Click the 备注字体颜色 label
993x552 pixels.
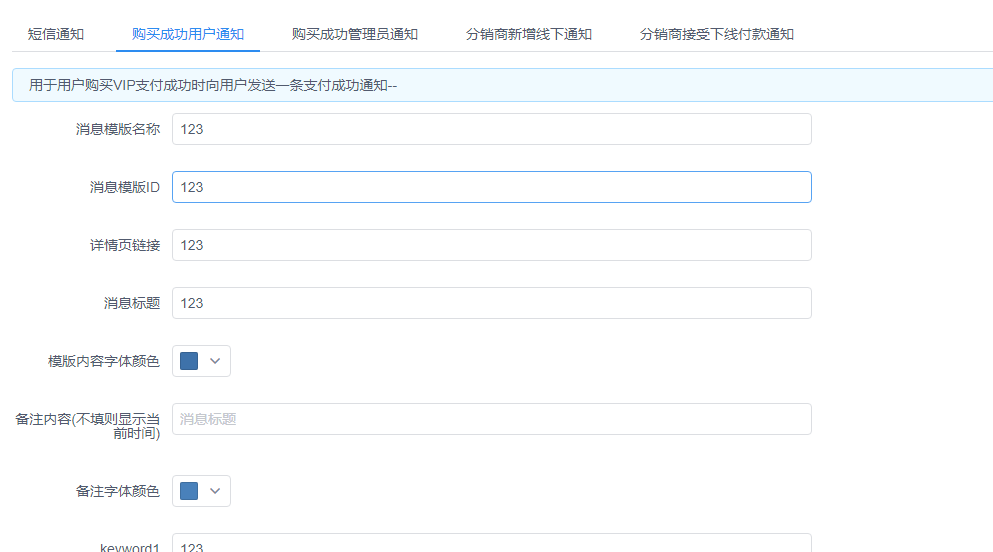click(118, 491)
